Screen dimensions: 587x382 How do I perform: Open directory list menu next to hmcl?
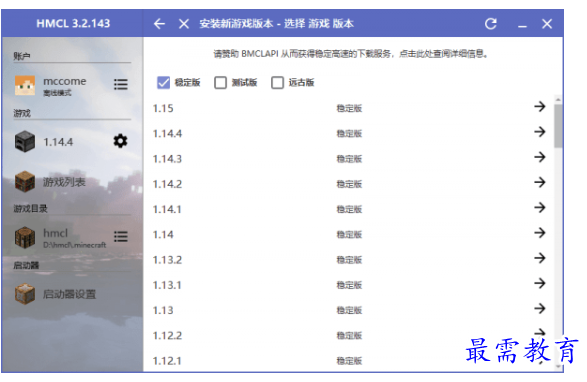tap(121, 236)
